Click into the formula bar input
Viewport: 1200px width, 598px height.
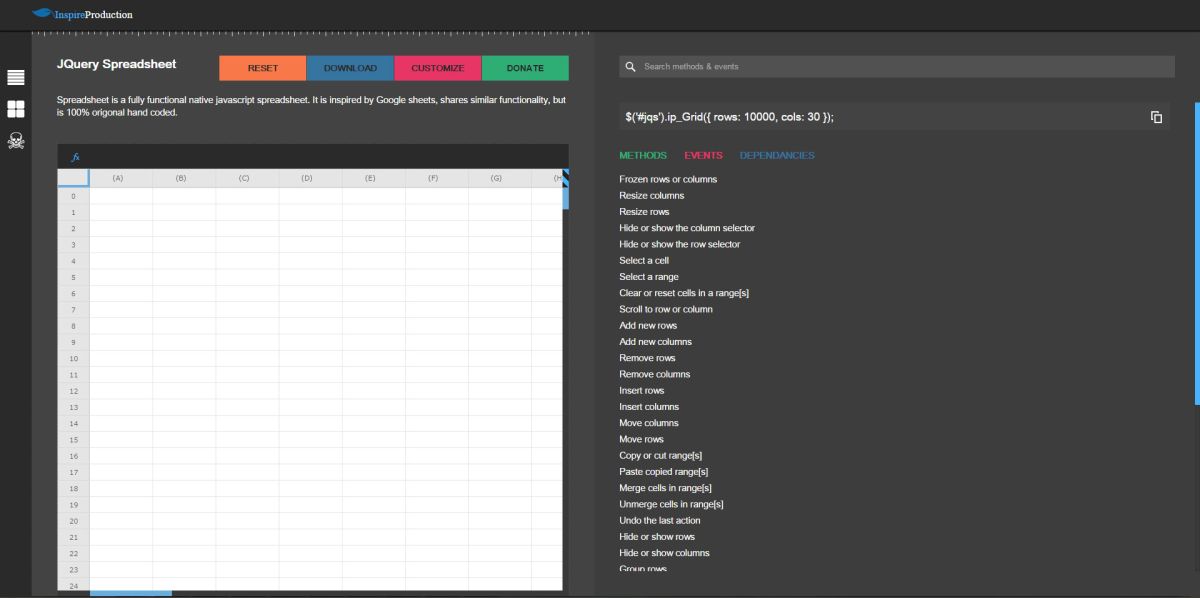click(x=325, y=157)
